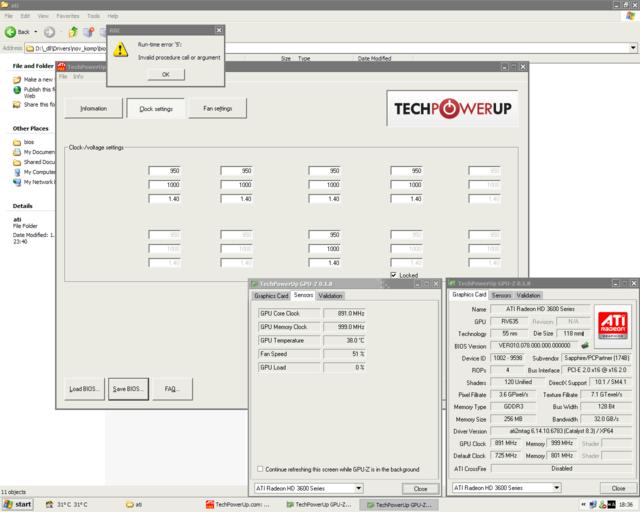Expand GPU selector dropdown in left GPU-Z
This screenshot has width=640, height=512.
358,488
